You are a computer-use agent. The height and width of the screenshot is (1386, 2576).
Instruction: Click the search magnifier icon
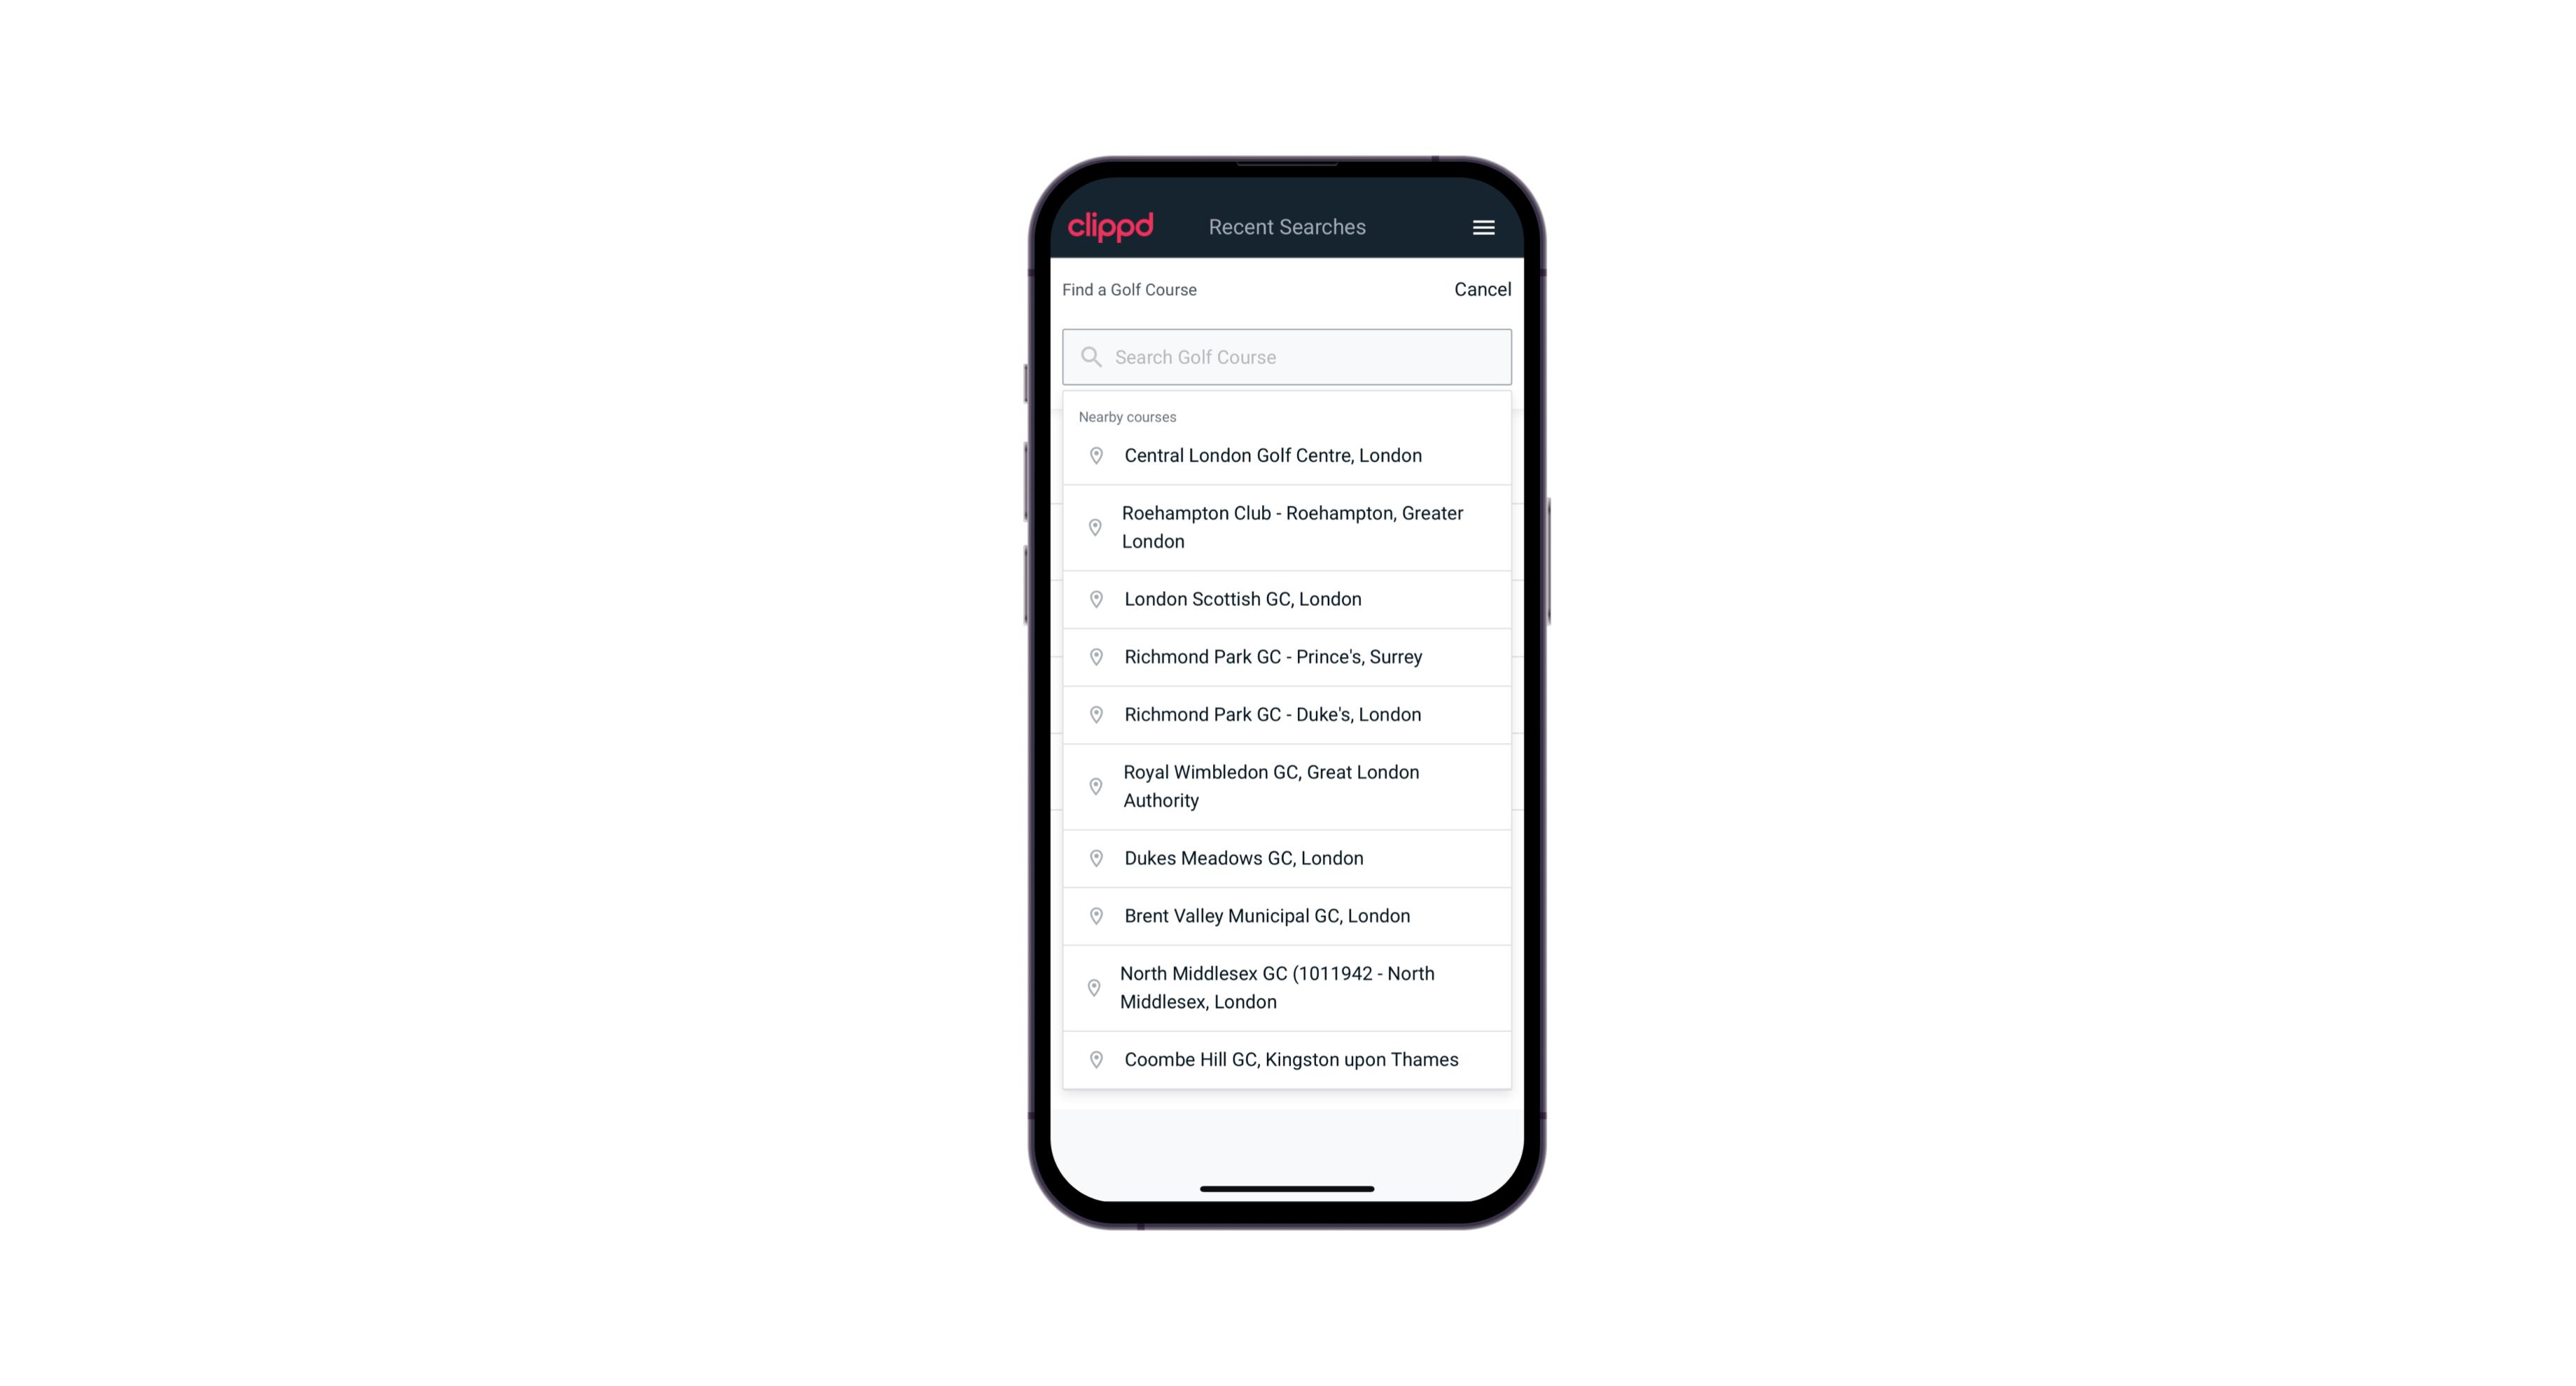coord(1090,355)
